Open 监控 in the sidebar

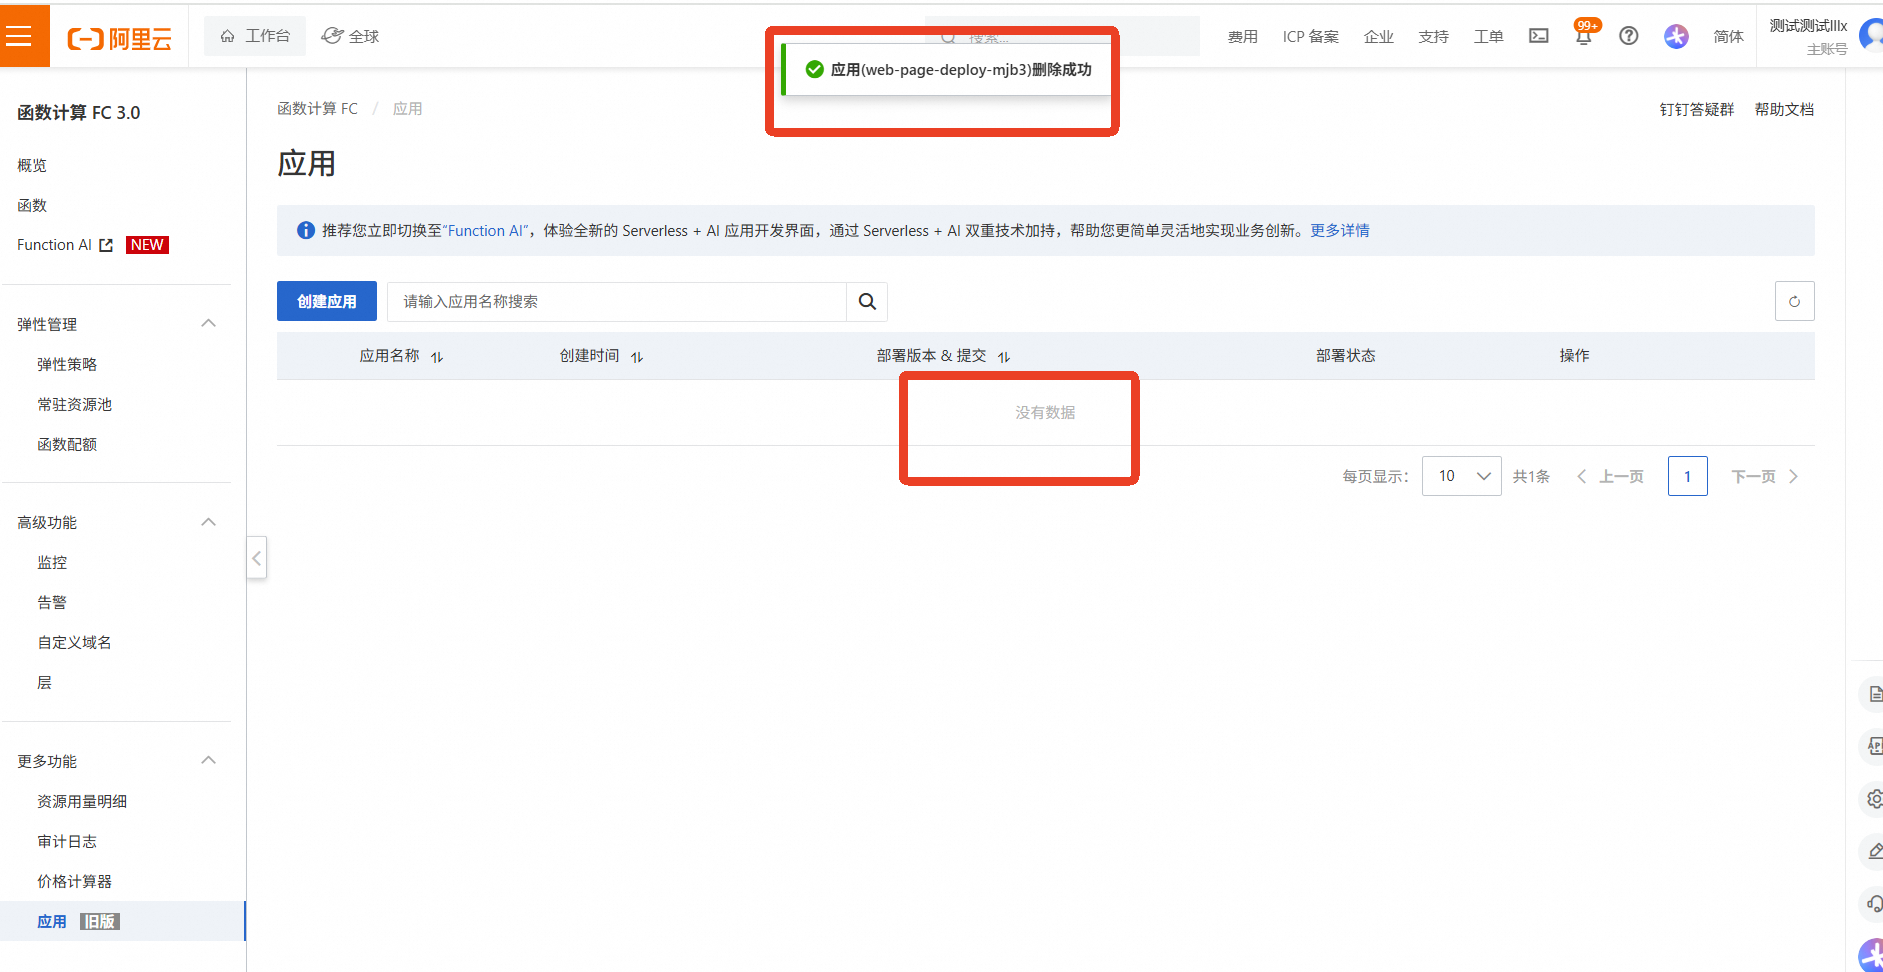52,562
